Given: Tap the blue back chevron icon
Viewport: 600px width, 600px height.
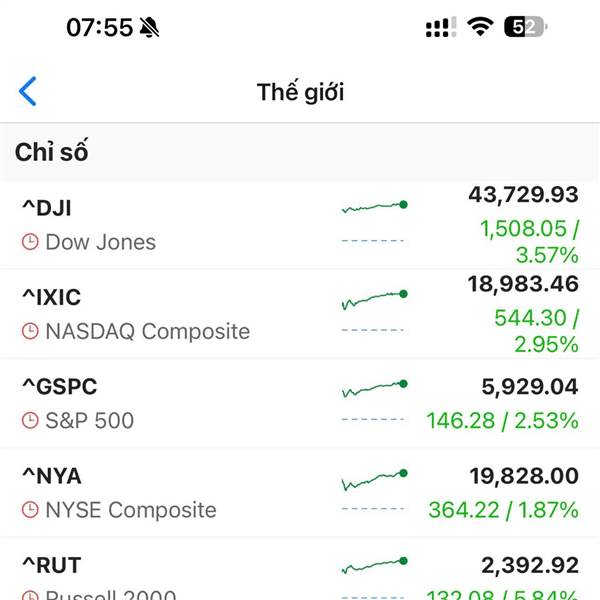Looking at the screenshot, I should tap(28, 91).
